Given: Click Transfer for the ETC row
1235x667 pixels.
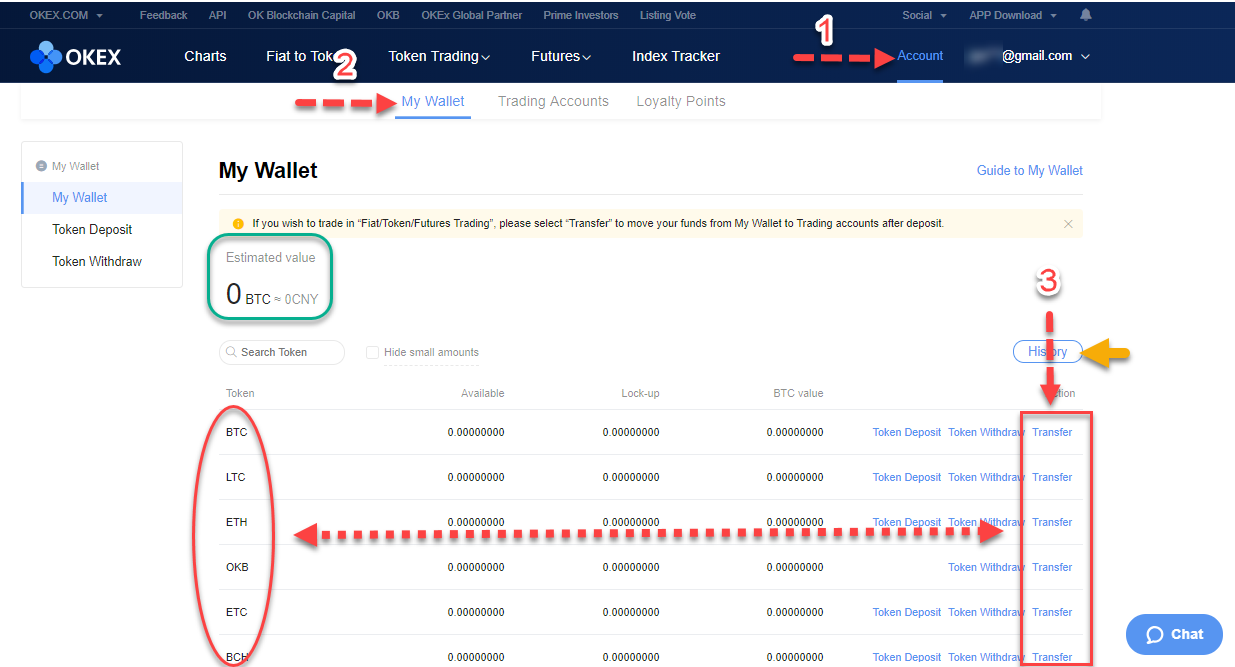Looking at the screenshot, I should [1052, 612].
